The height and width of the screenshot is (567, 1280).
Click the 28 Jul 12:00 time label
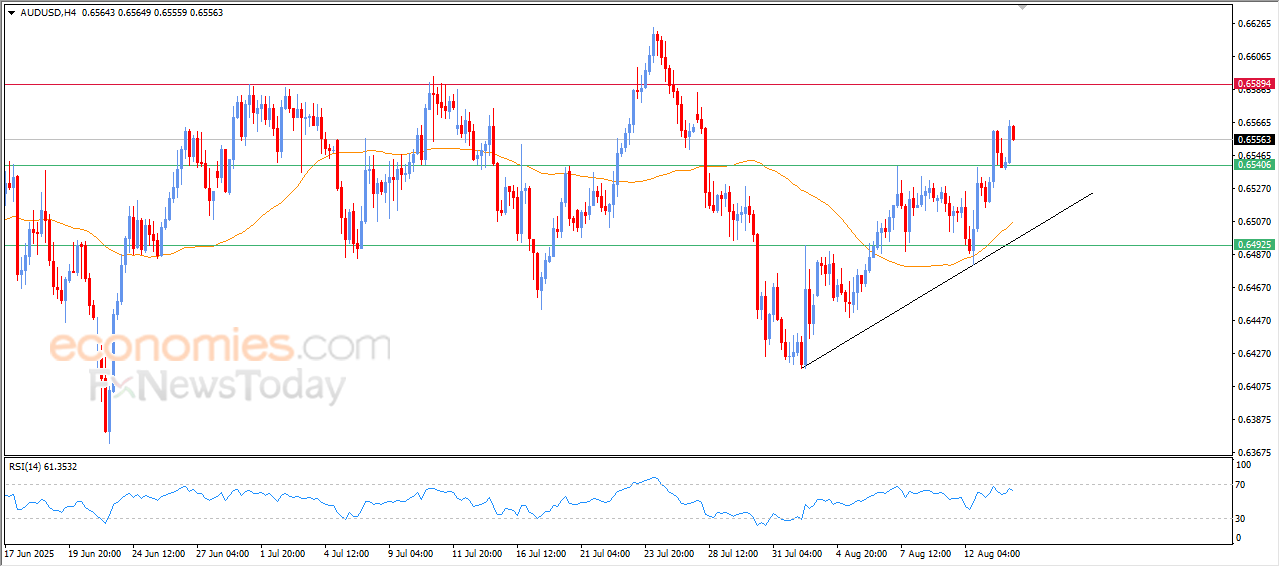click(735, 553)
